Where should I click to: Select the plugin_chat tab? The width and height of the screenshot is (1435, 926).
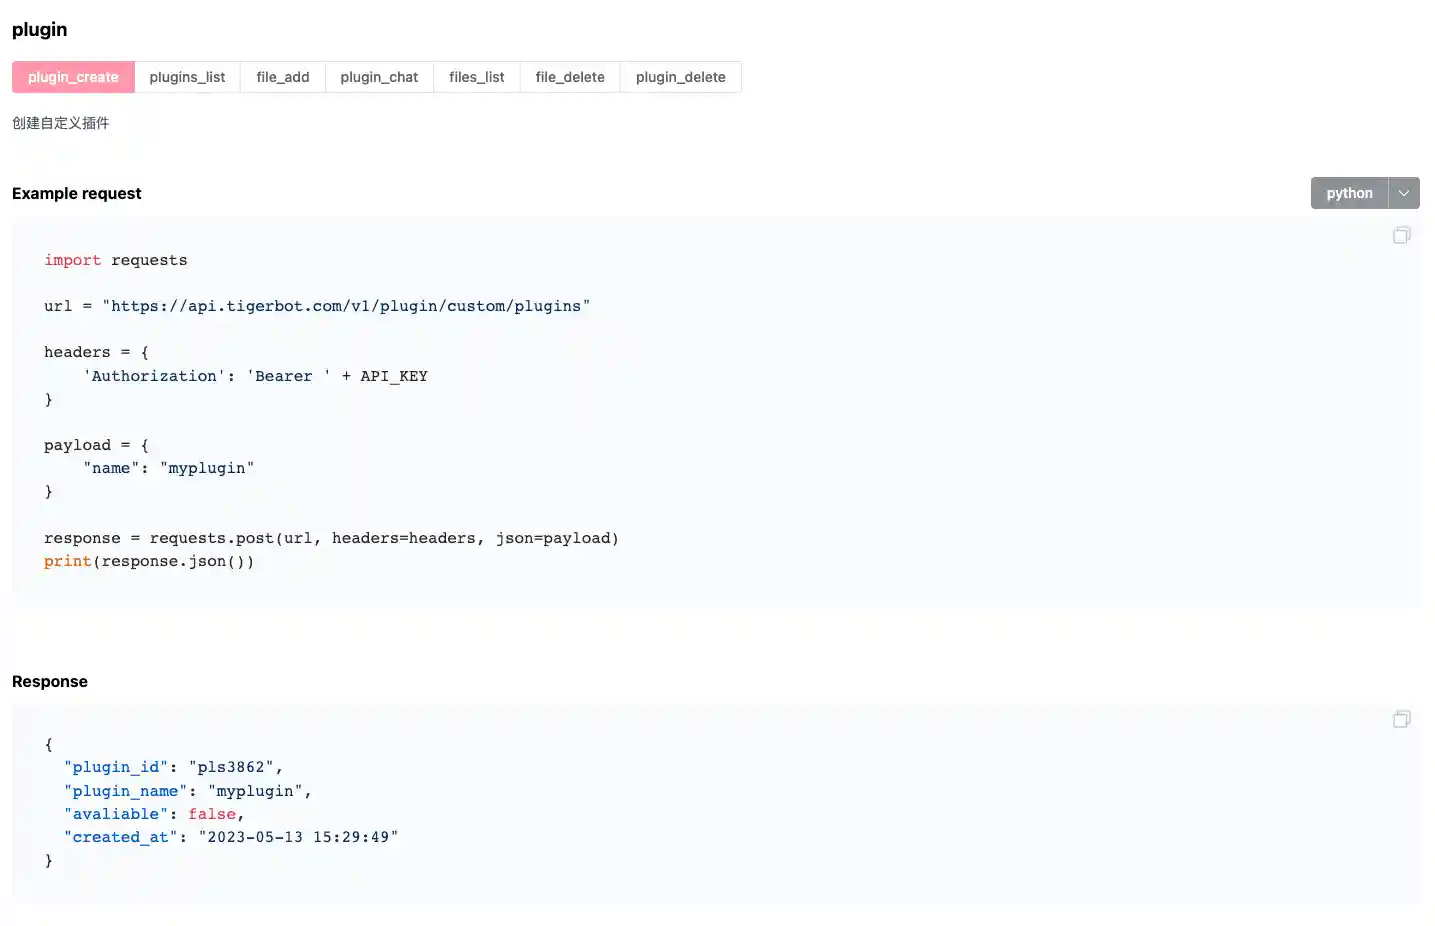coord(379,76)
